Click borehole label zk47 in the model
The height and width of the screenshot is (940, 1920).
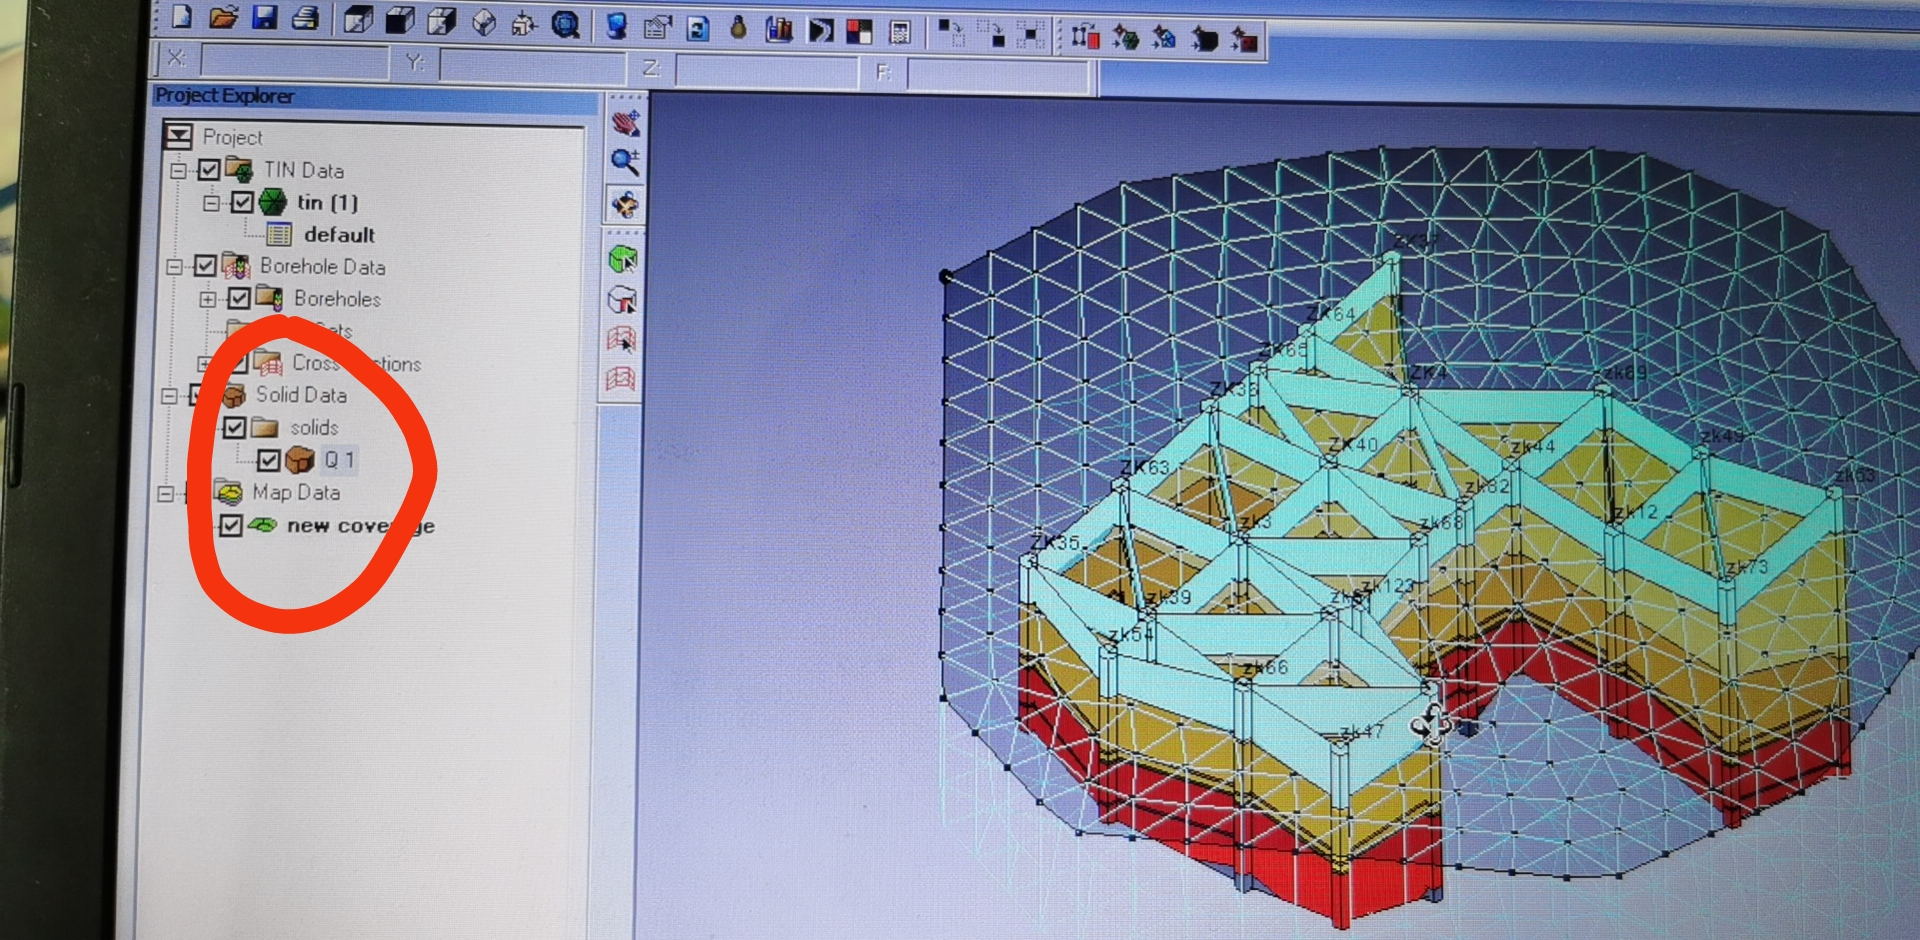1362,732
